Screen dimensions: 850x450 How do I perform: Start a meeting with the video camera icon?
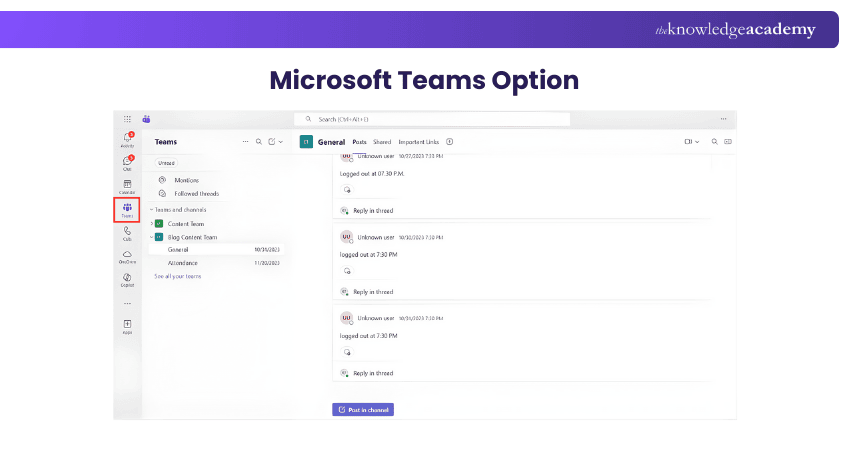tap(688, 142)
